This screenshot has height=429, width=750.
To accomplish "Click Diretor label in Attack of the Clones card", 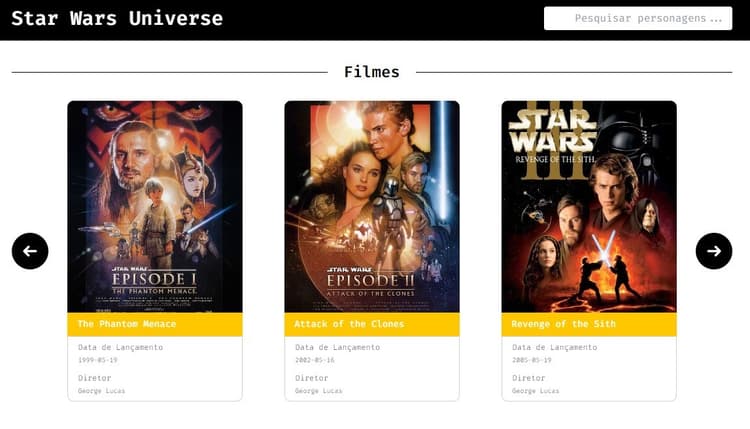I will click(312, 378).
